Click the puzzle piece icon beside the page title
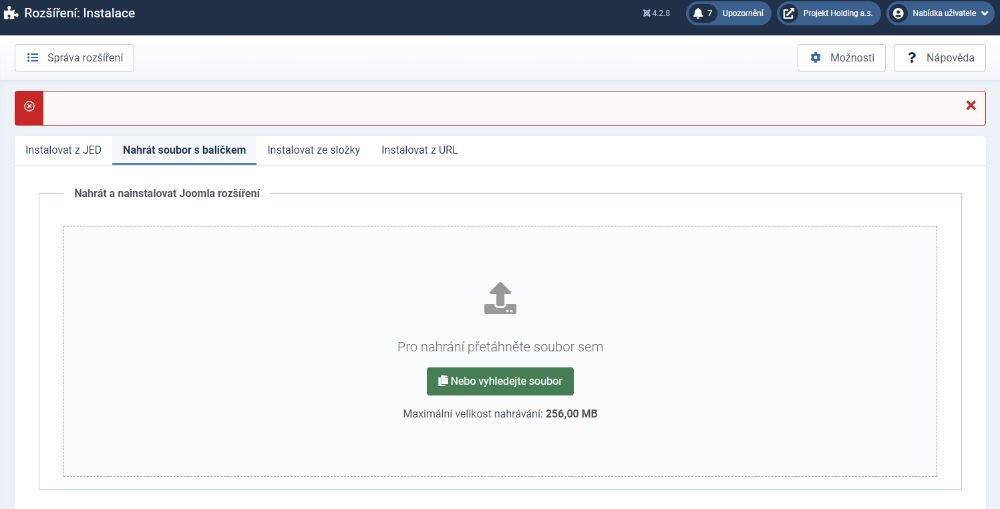This screenshot has height=509, width=1000. click(x=11, y=14)
